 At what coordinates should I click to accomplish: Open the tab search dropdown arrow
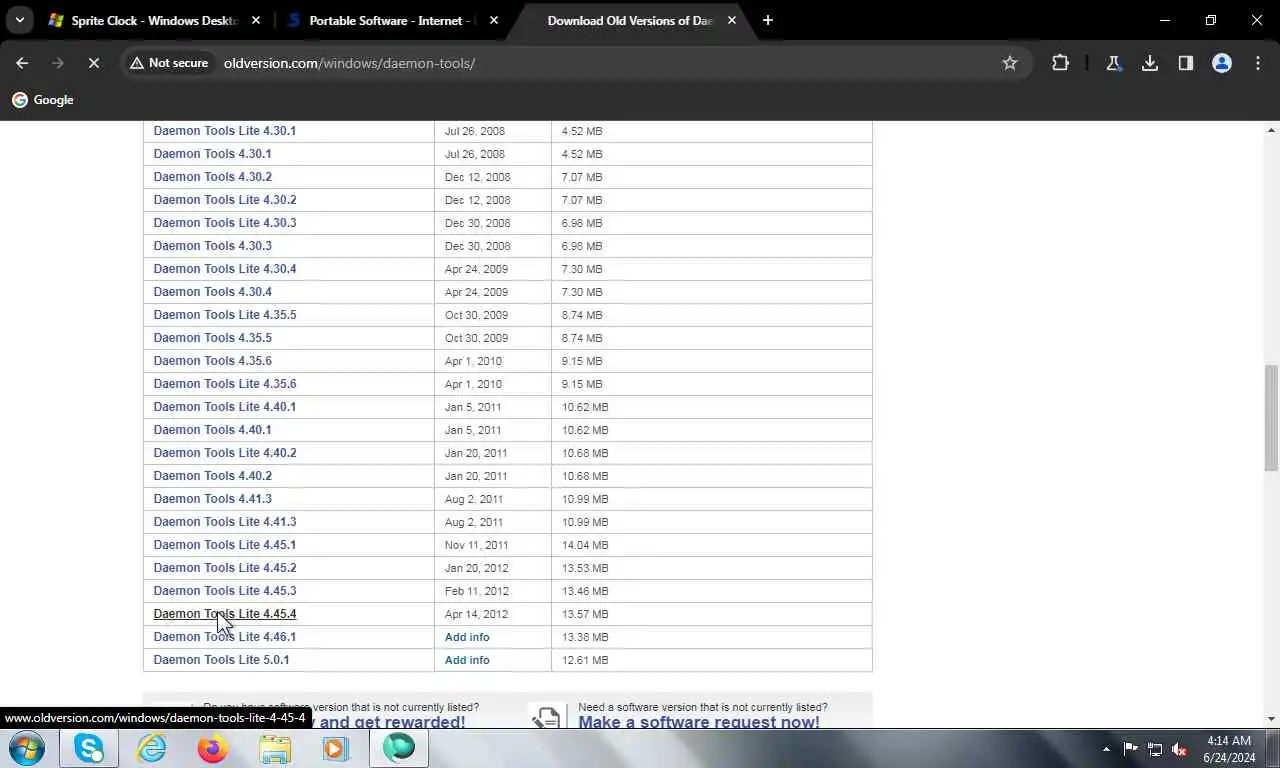click(x=20, y=20)
